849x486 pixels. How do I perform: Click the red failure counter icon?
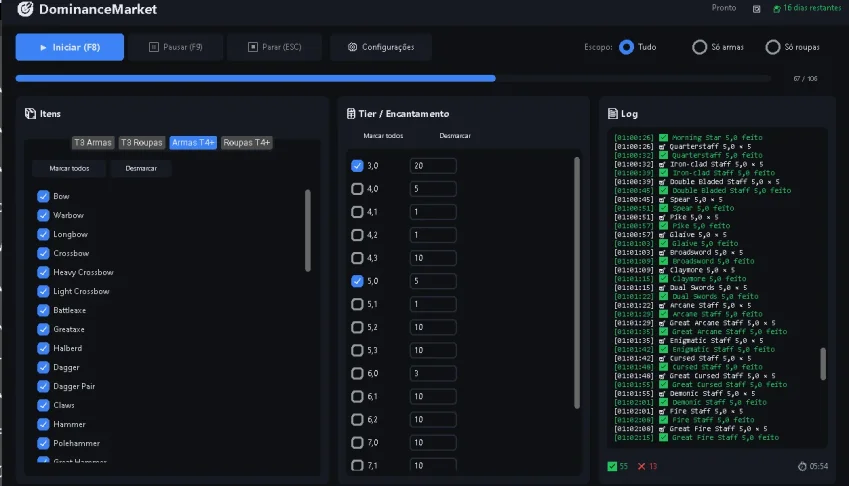point(642,466)
